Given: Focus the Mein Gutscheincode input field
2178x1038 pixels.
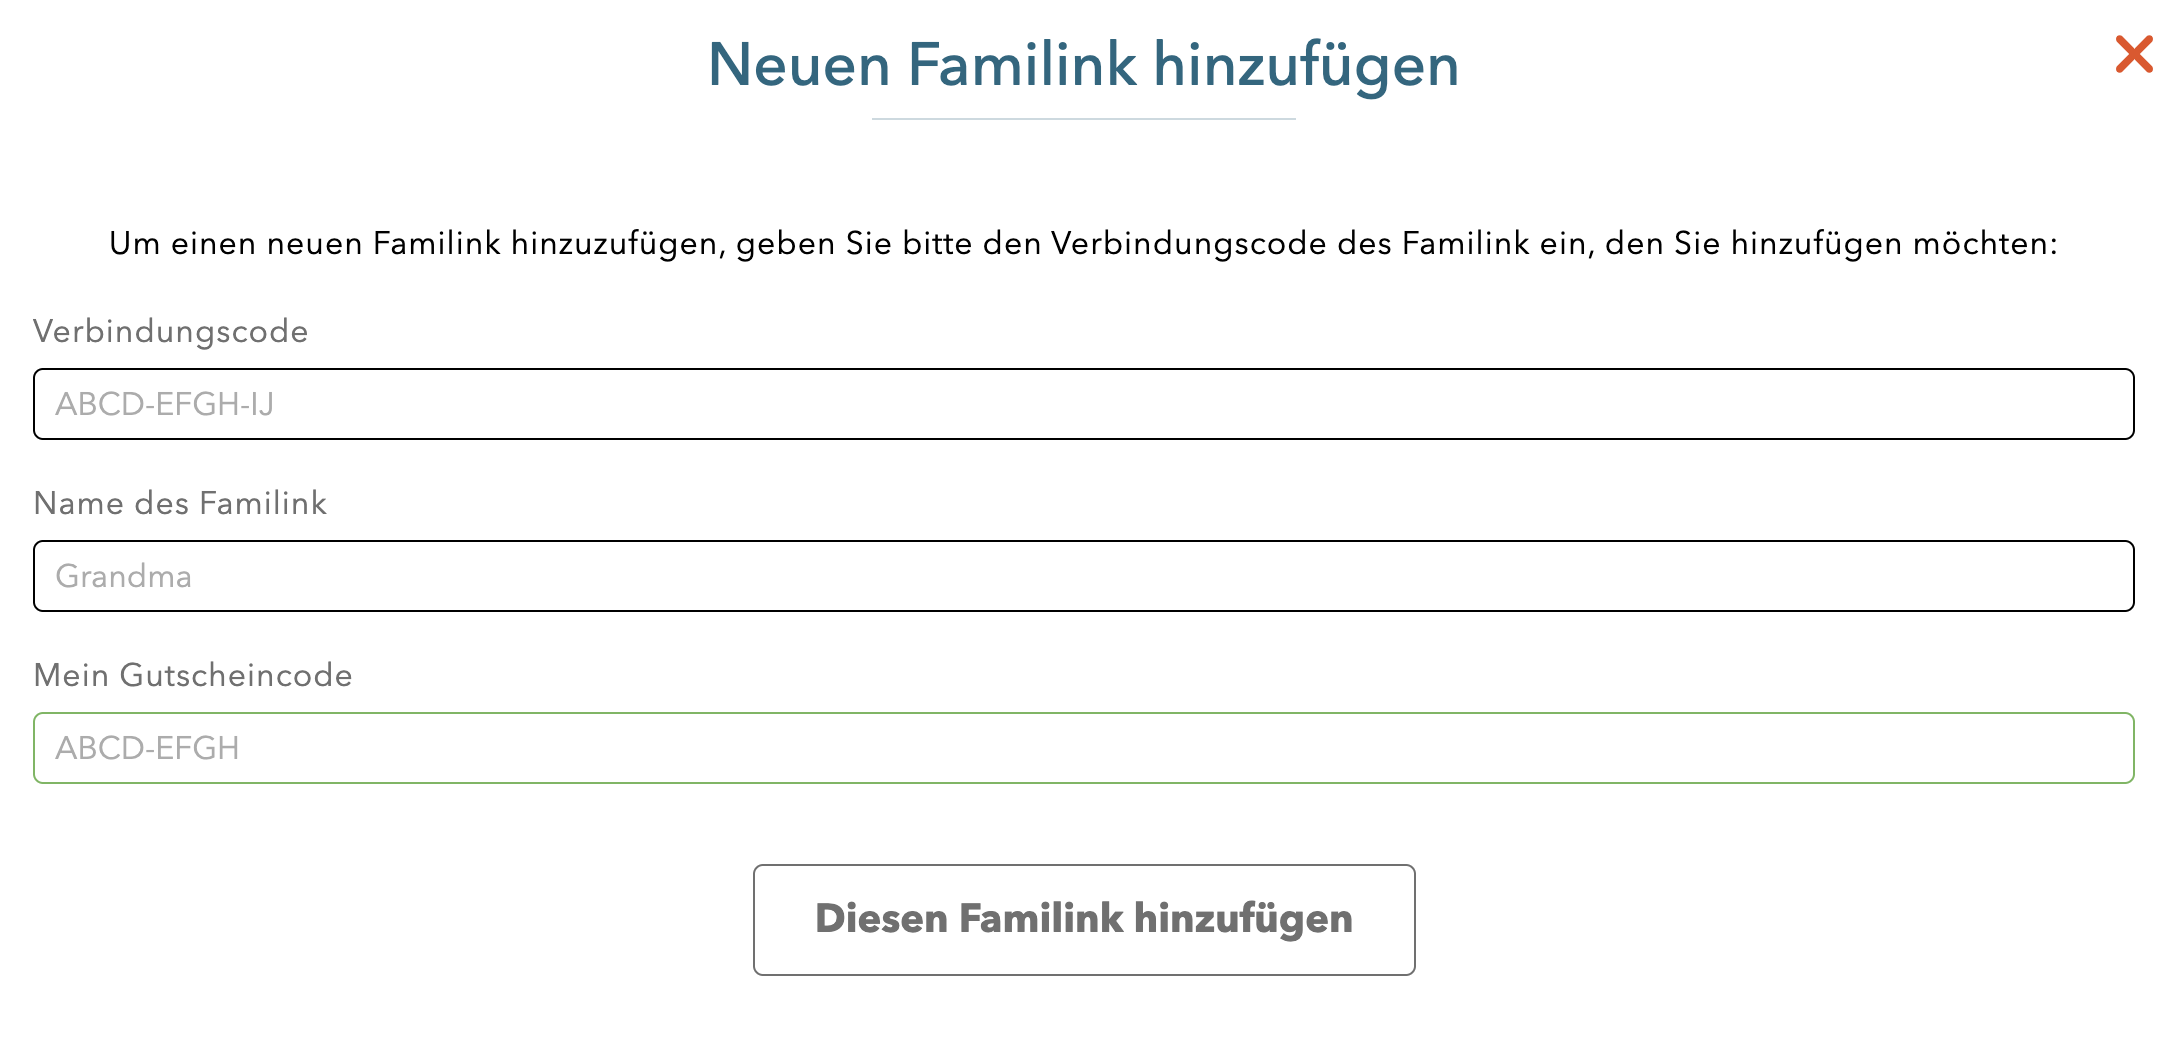Looking at the screenshot, I should click(x=1083, y=748).
